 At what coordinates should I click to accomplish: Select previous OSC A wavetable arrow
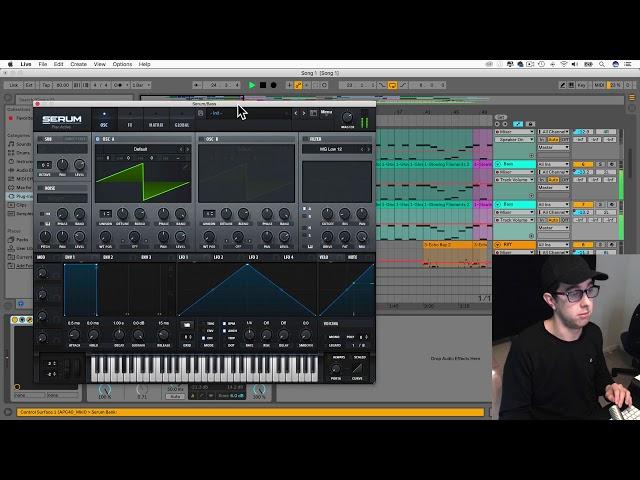coord(181,149)
